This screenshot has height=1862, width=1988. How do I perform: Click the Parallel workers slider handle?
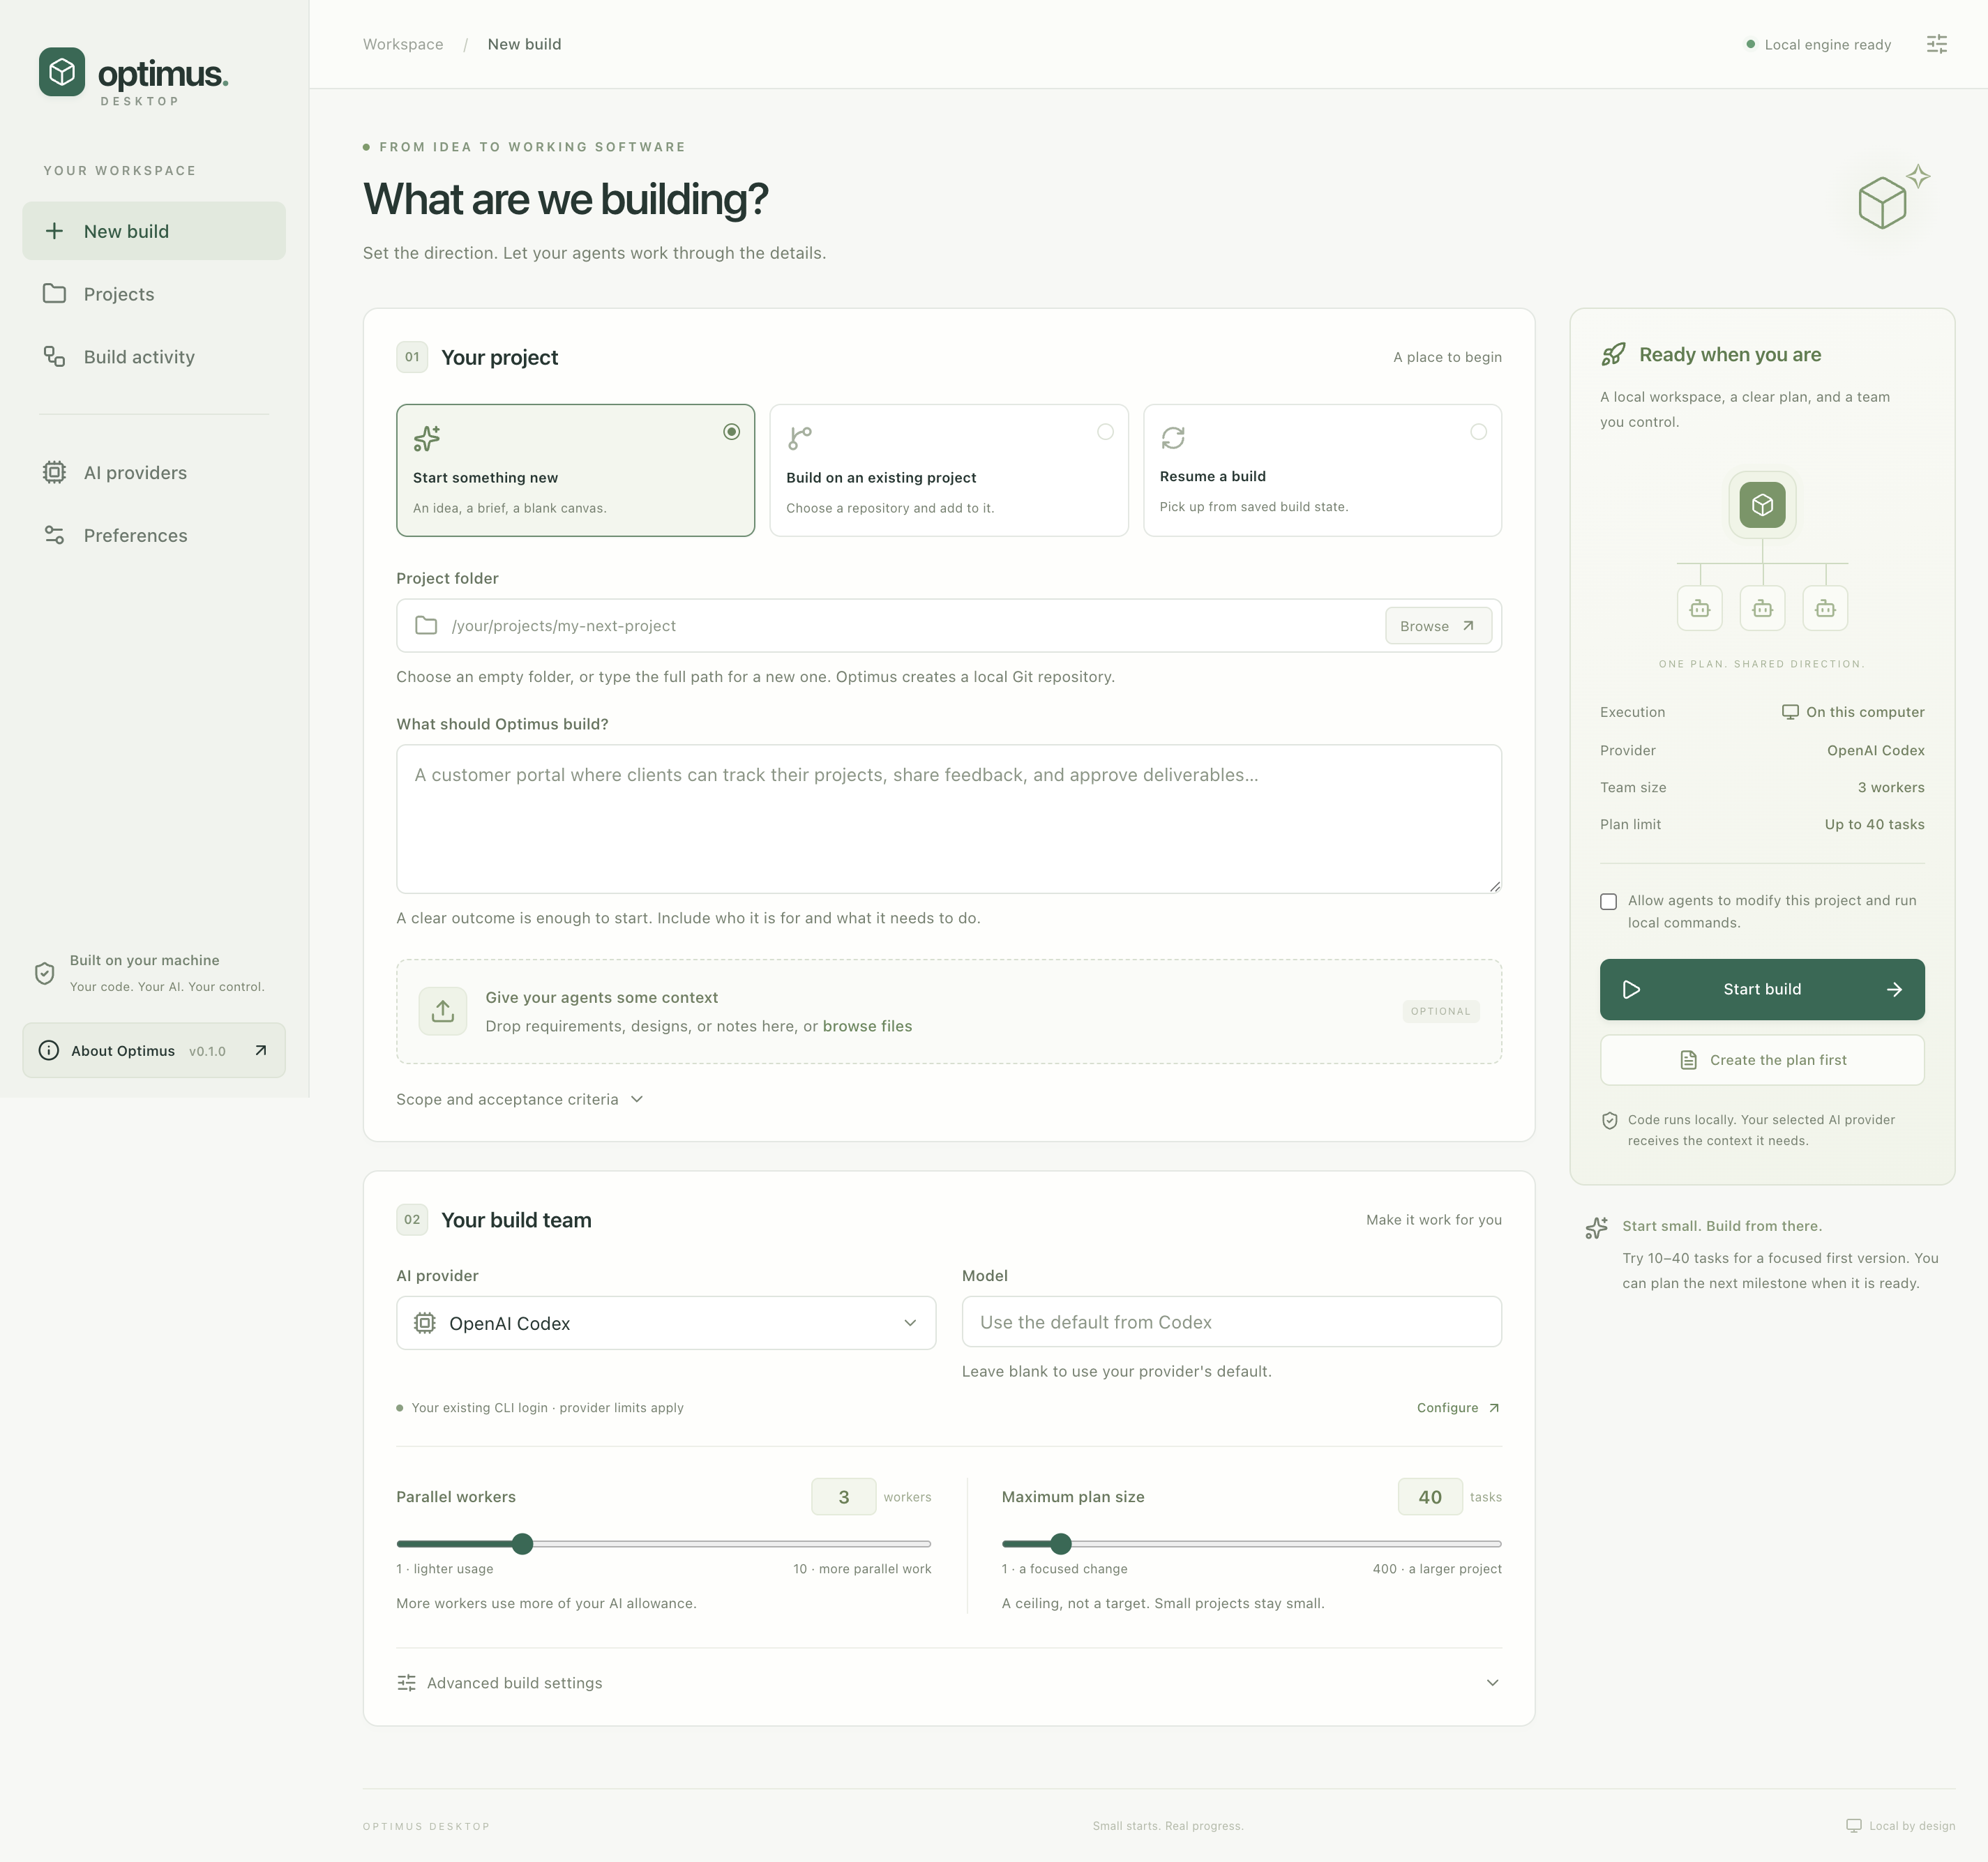point(522,1543)
